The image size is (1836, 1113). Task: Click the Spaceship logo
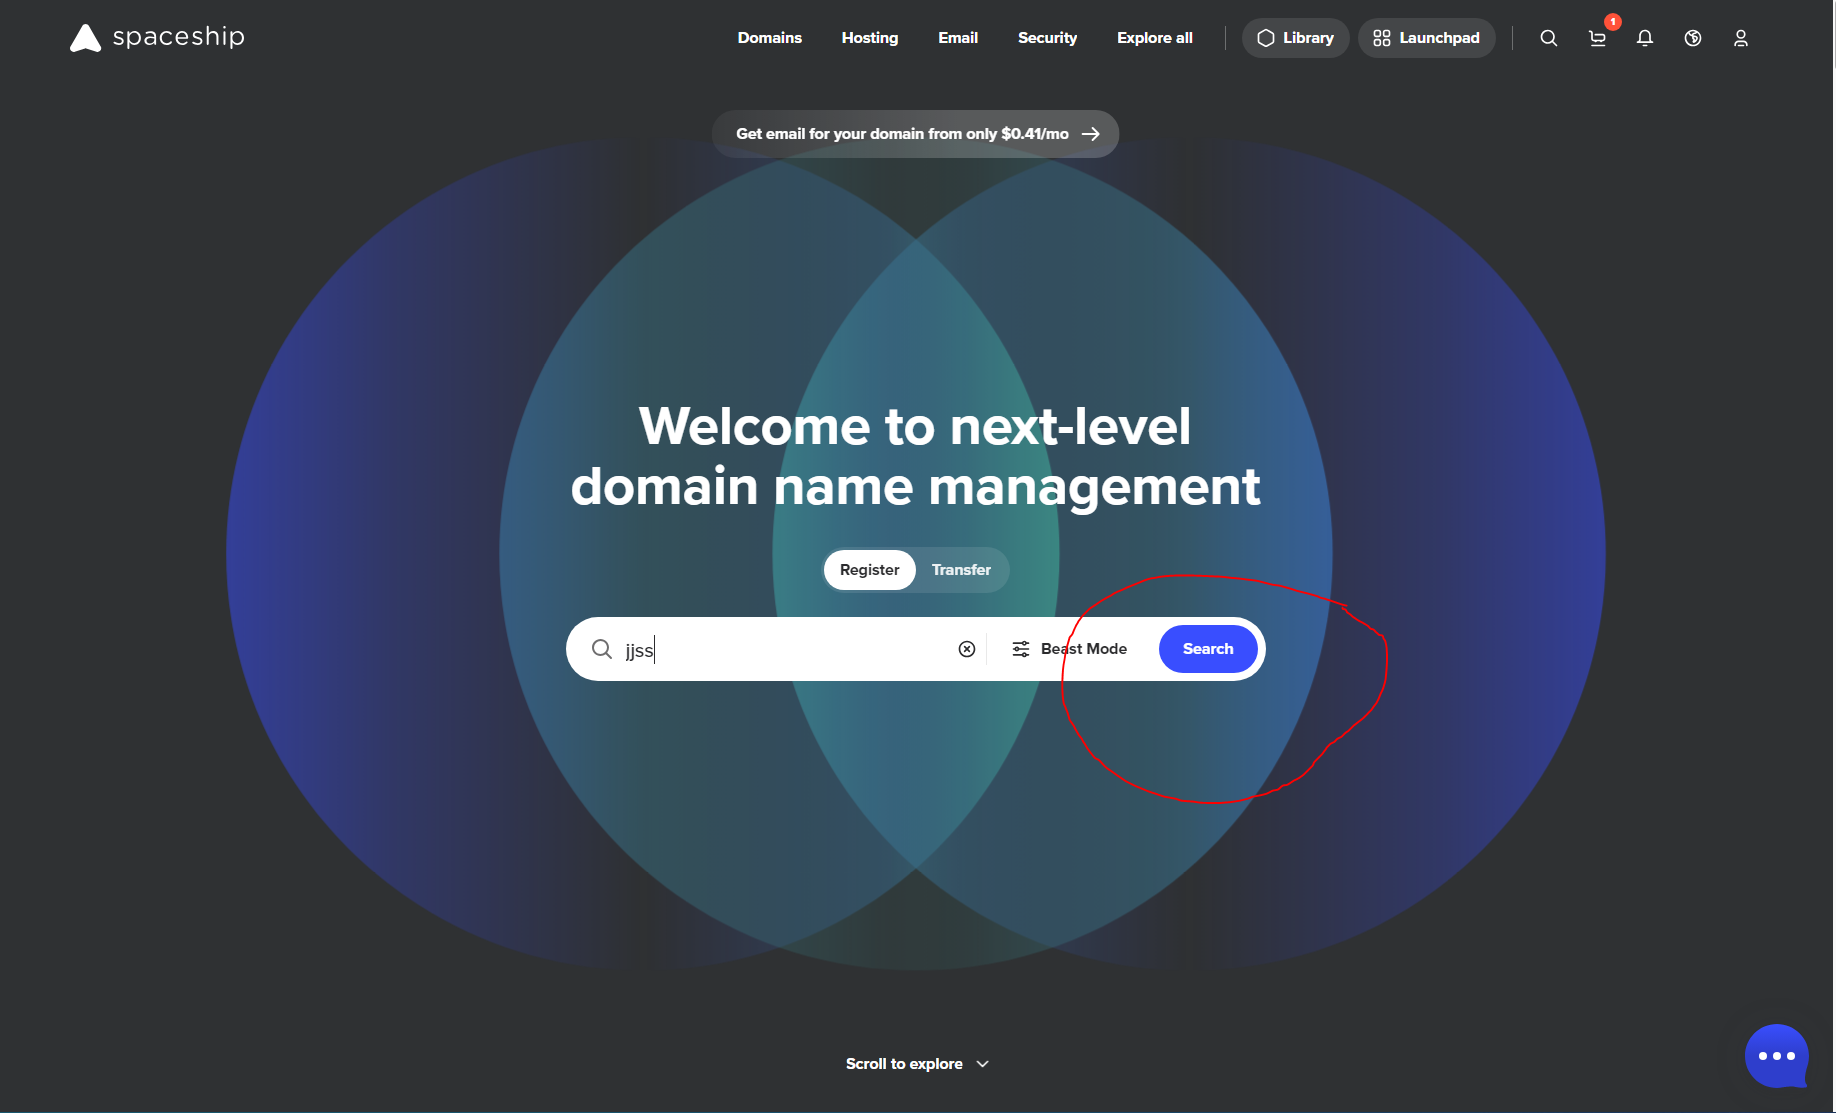(157, 38)
